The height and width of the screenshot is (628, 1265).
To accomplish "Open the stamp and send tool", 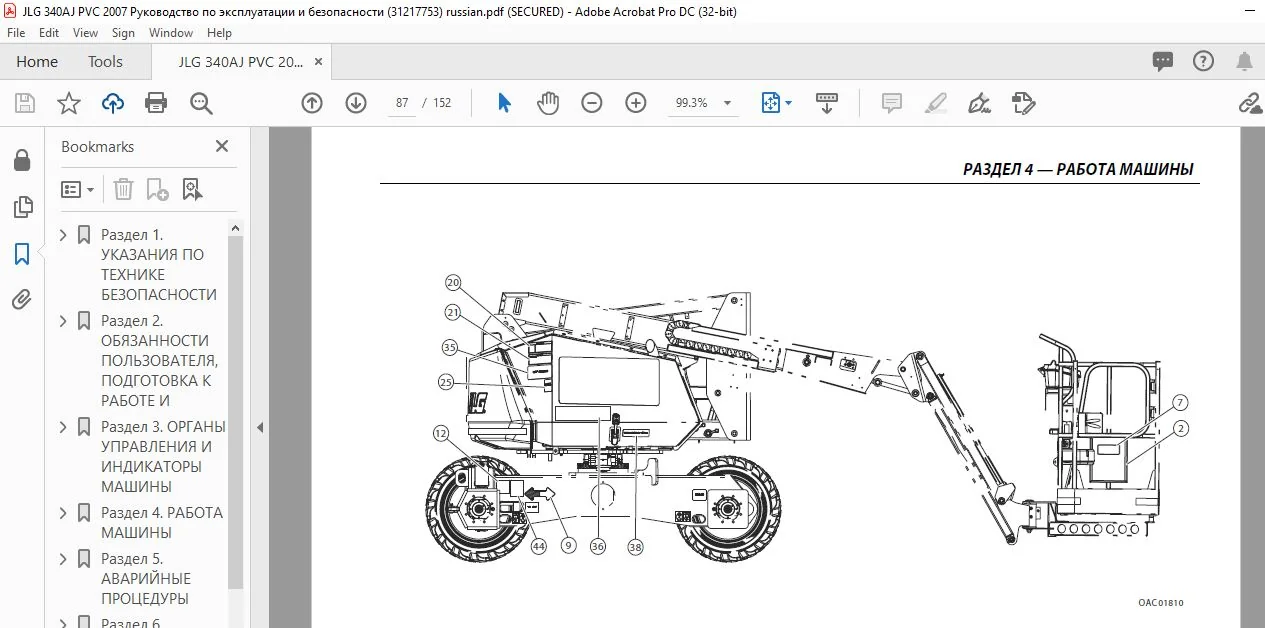I will [x=1023, y=103].
